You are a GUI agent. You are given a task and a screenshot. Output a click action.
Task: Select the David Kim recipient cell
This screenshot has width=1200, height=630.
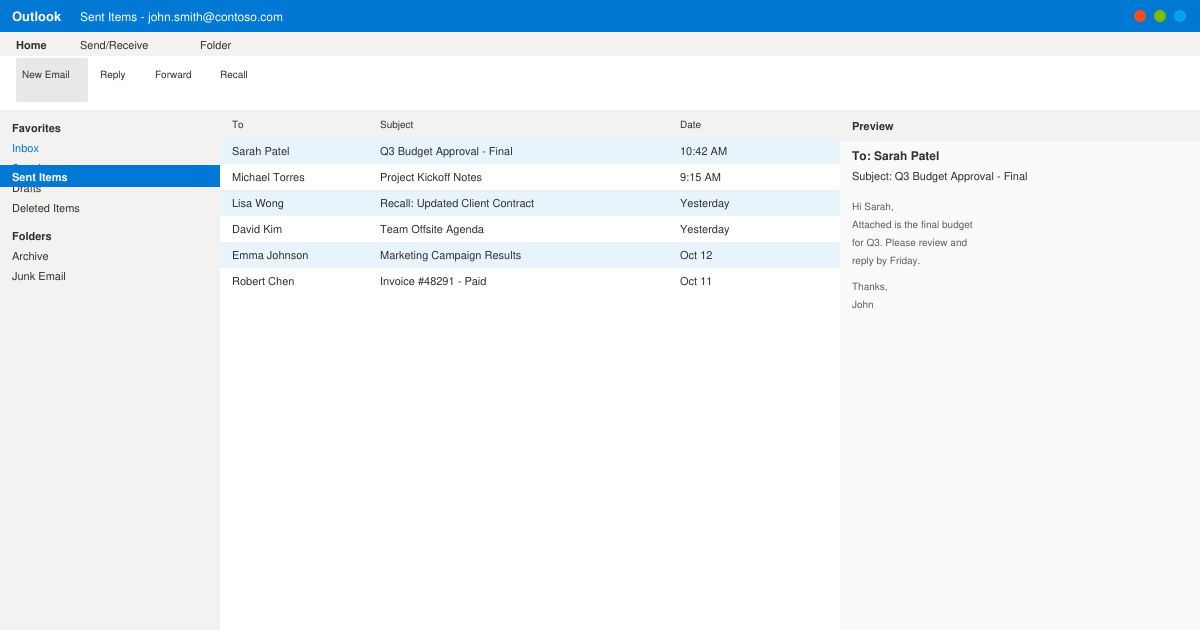coord(257,229)
